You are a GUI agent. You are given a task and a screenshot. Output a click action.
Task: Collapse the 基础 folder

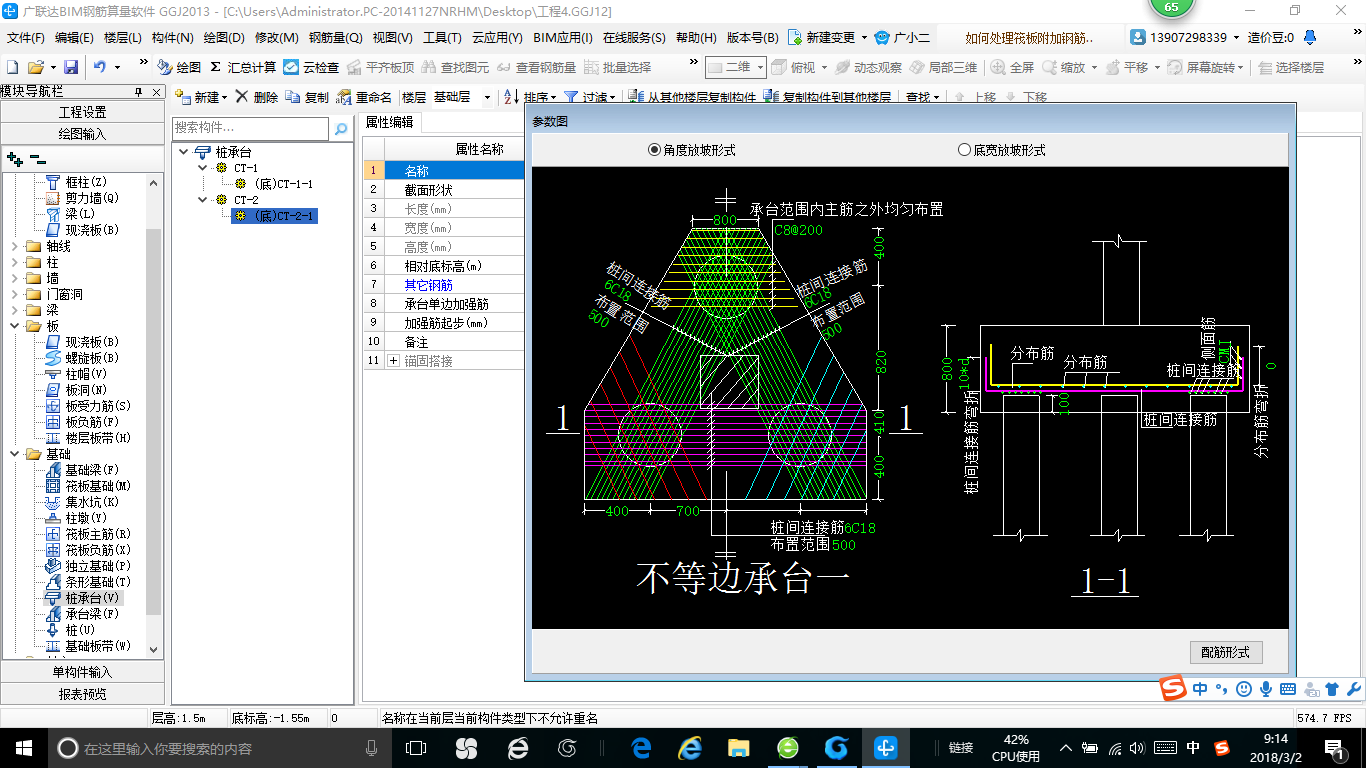pos(13,454)
